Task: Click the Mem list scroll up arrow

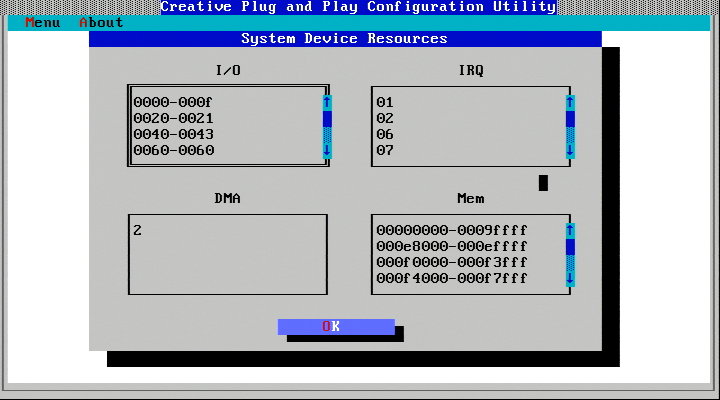Action: tap(570, 231)
